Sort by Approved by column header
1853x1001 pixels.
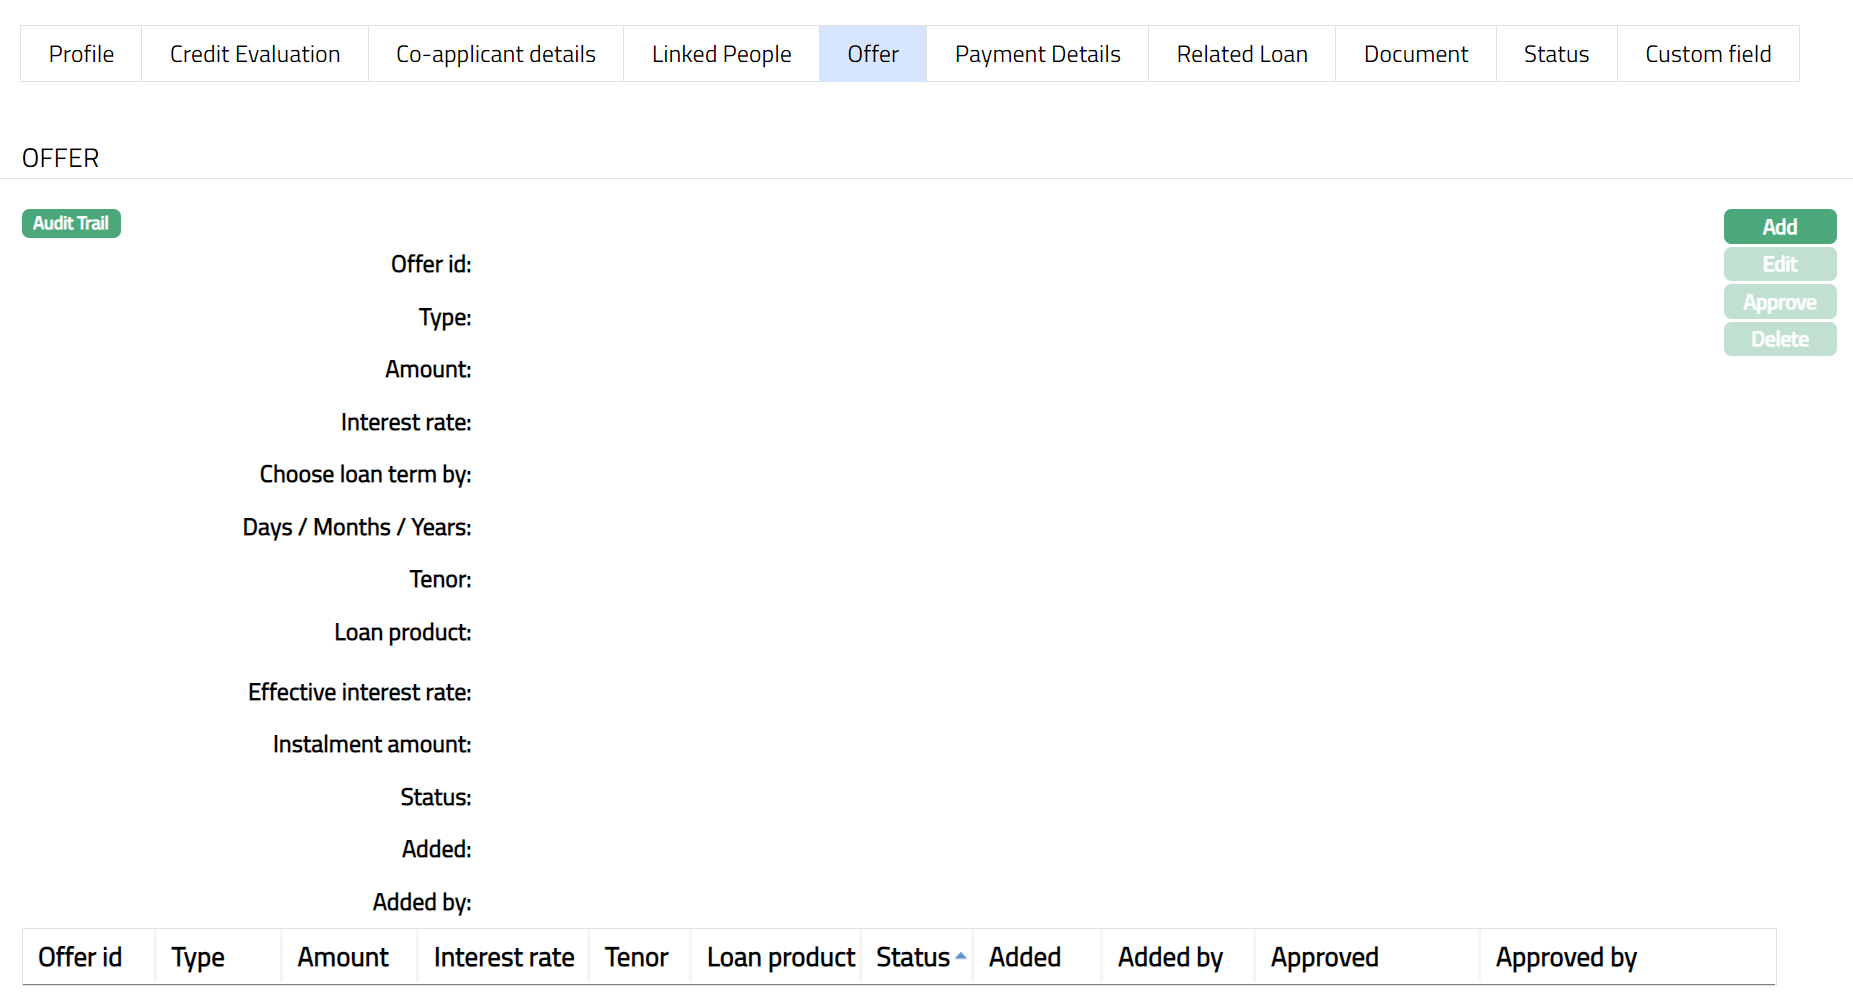[1566, 958]
